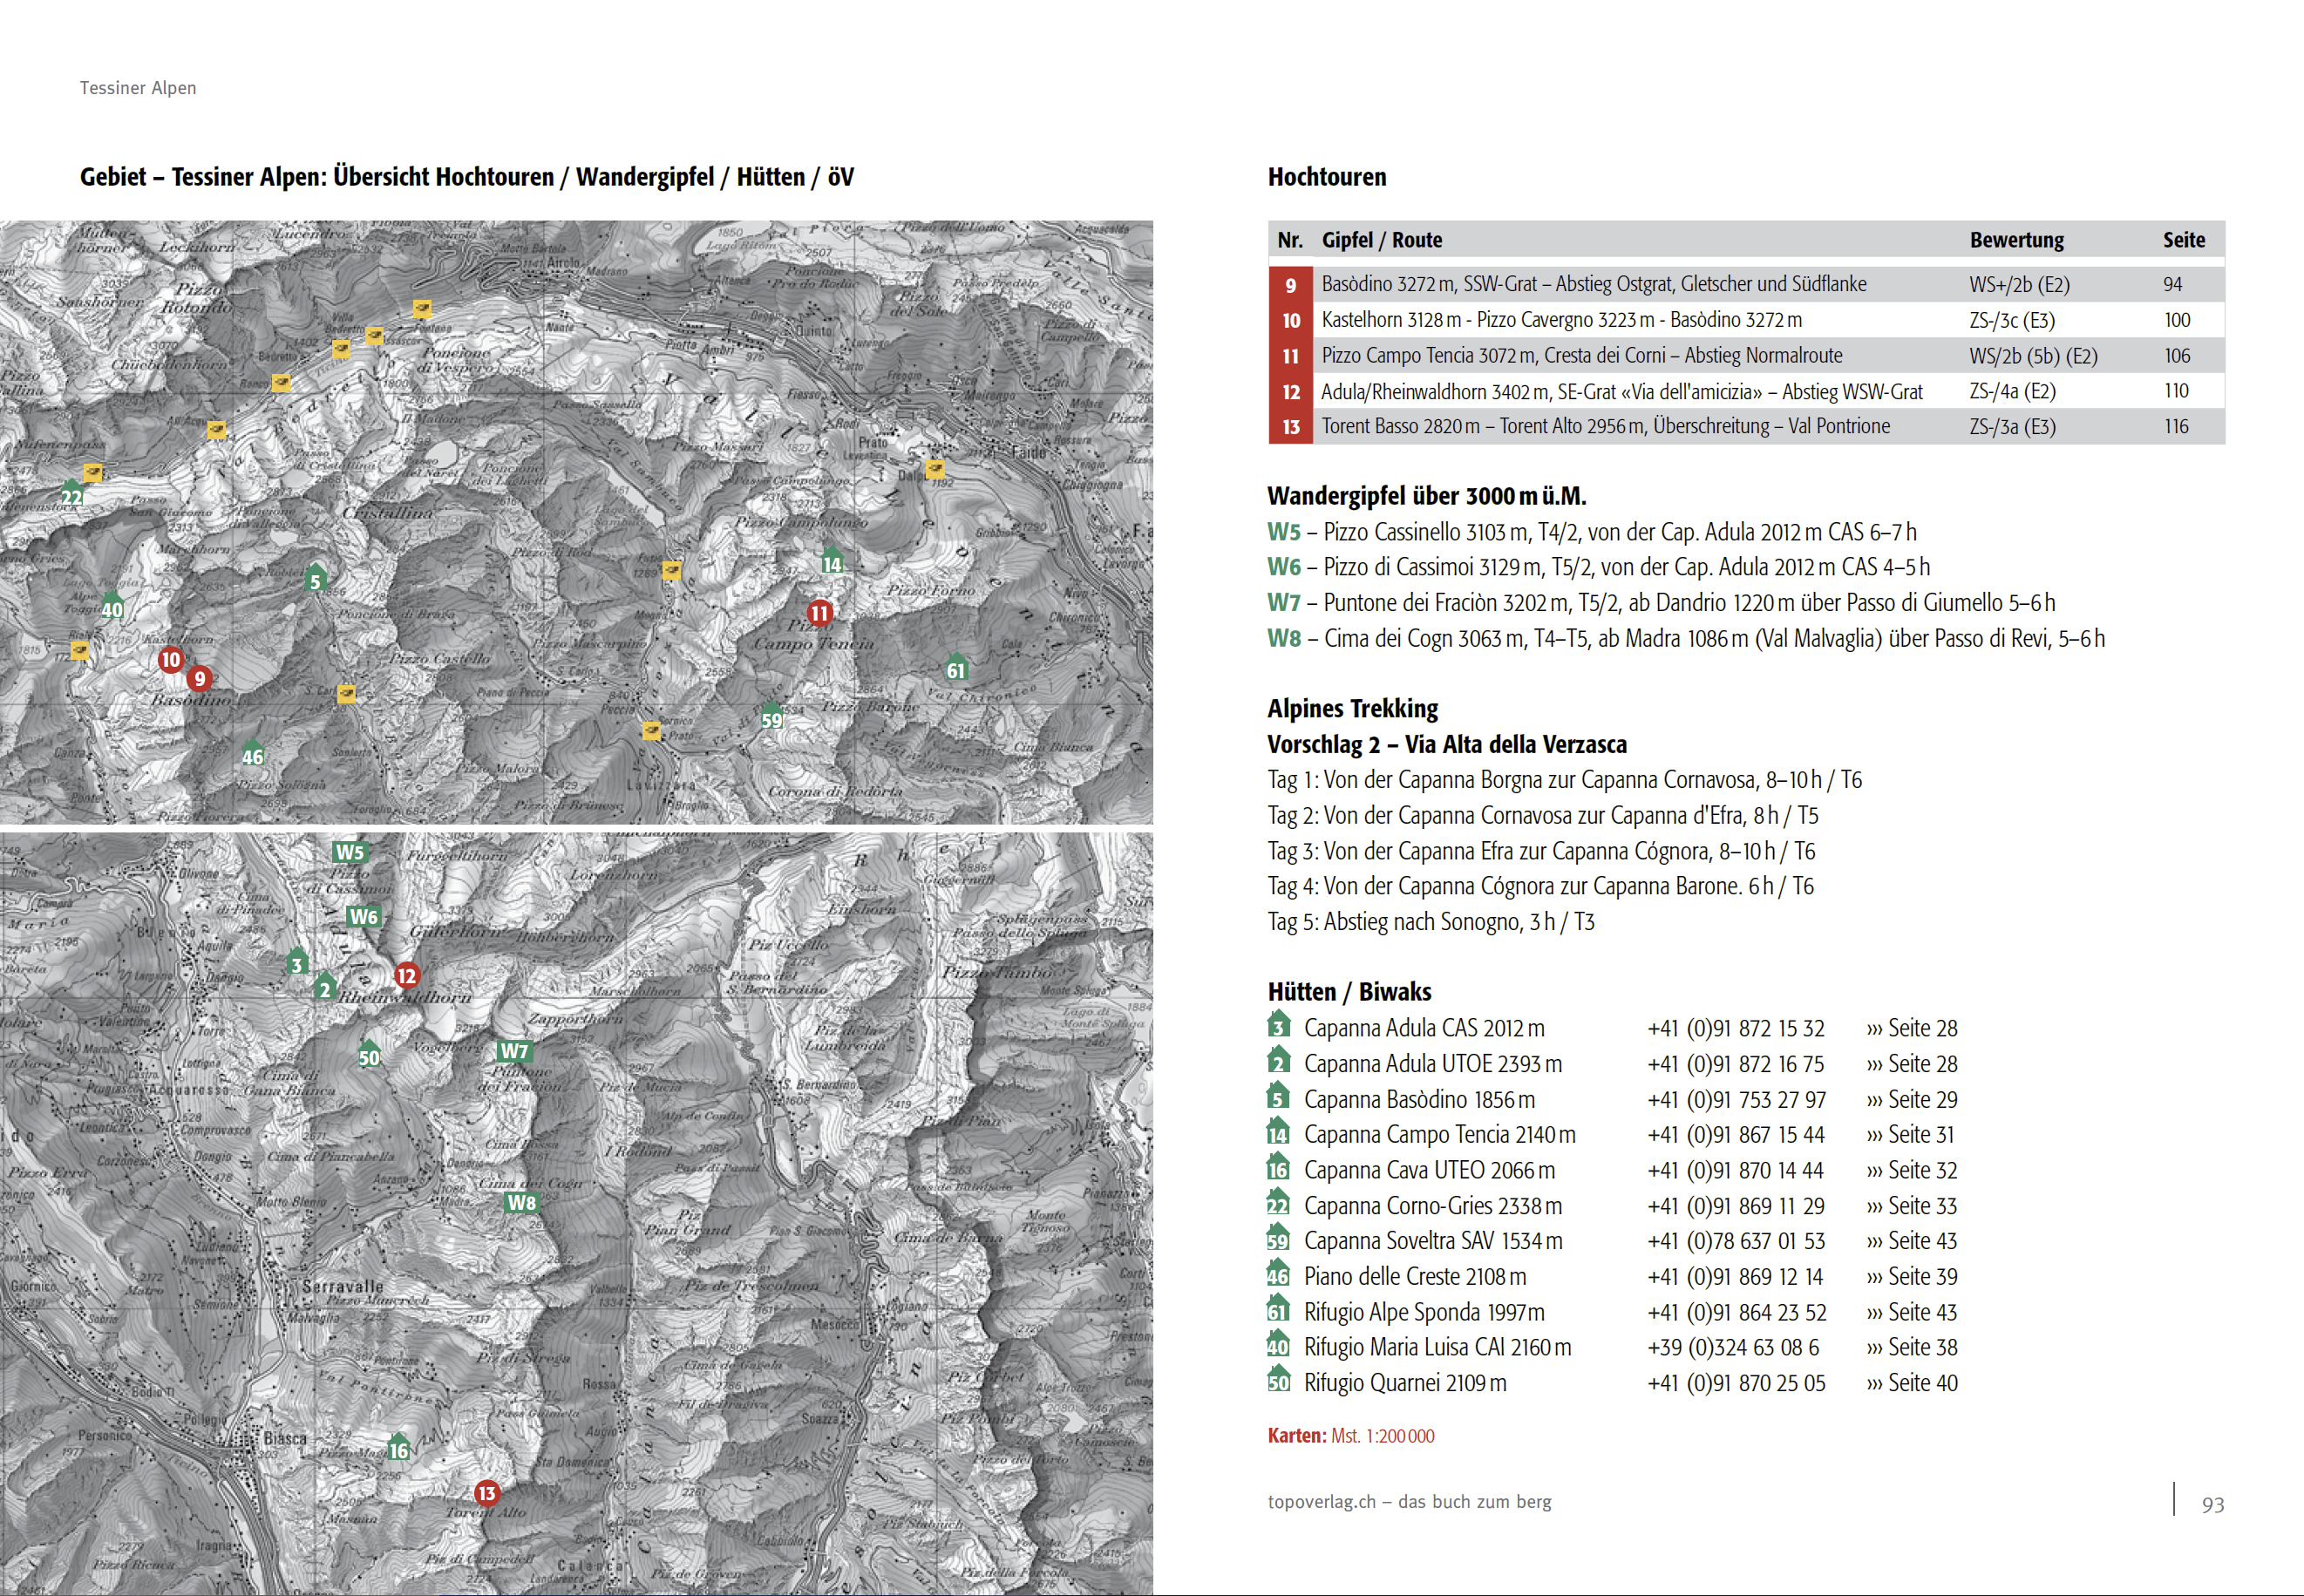Viewport: 2304px width, 1596px height.
Task: Click rating 'ZS-/4a (E2)'
Action: tap(2012, 391)
